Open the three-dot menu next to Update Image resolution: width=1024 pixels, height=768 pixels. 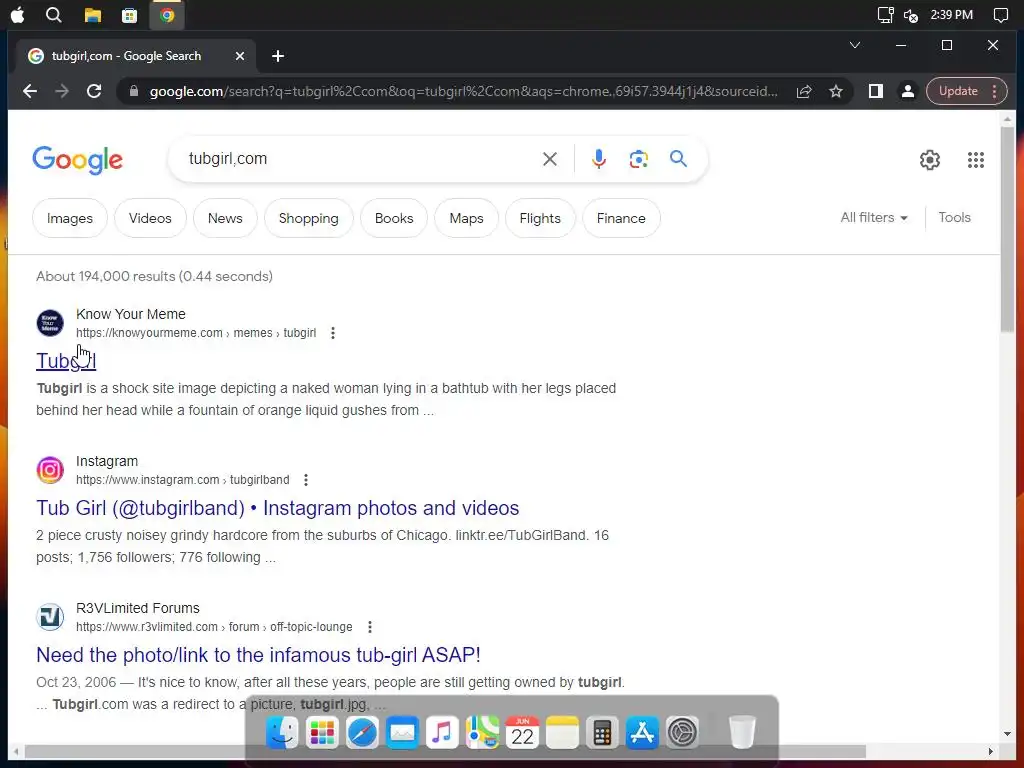(995, 91)
